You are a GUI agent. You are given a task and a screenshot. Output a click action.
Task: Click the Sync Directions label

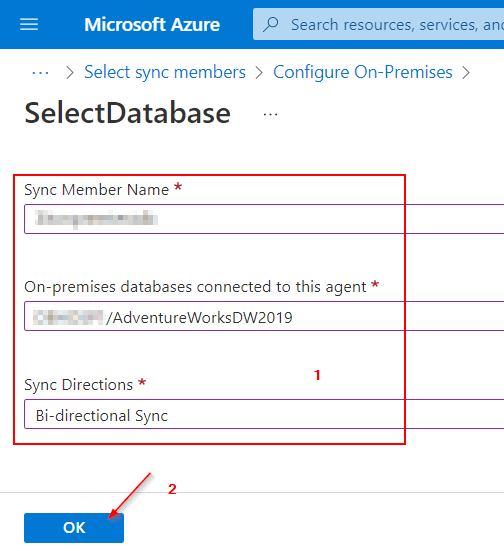click(x=78, y=385)
